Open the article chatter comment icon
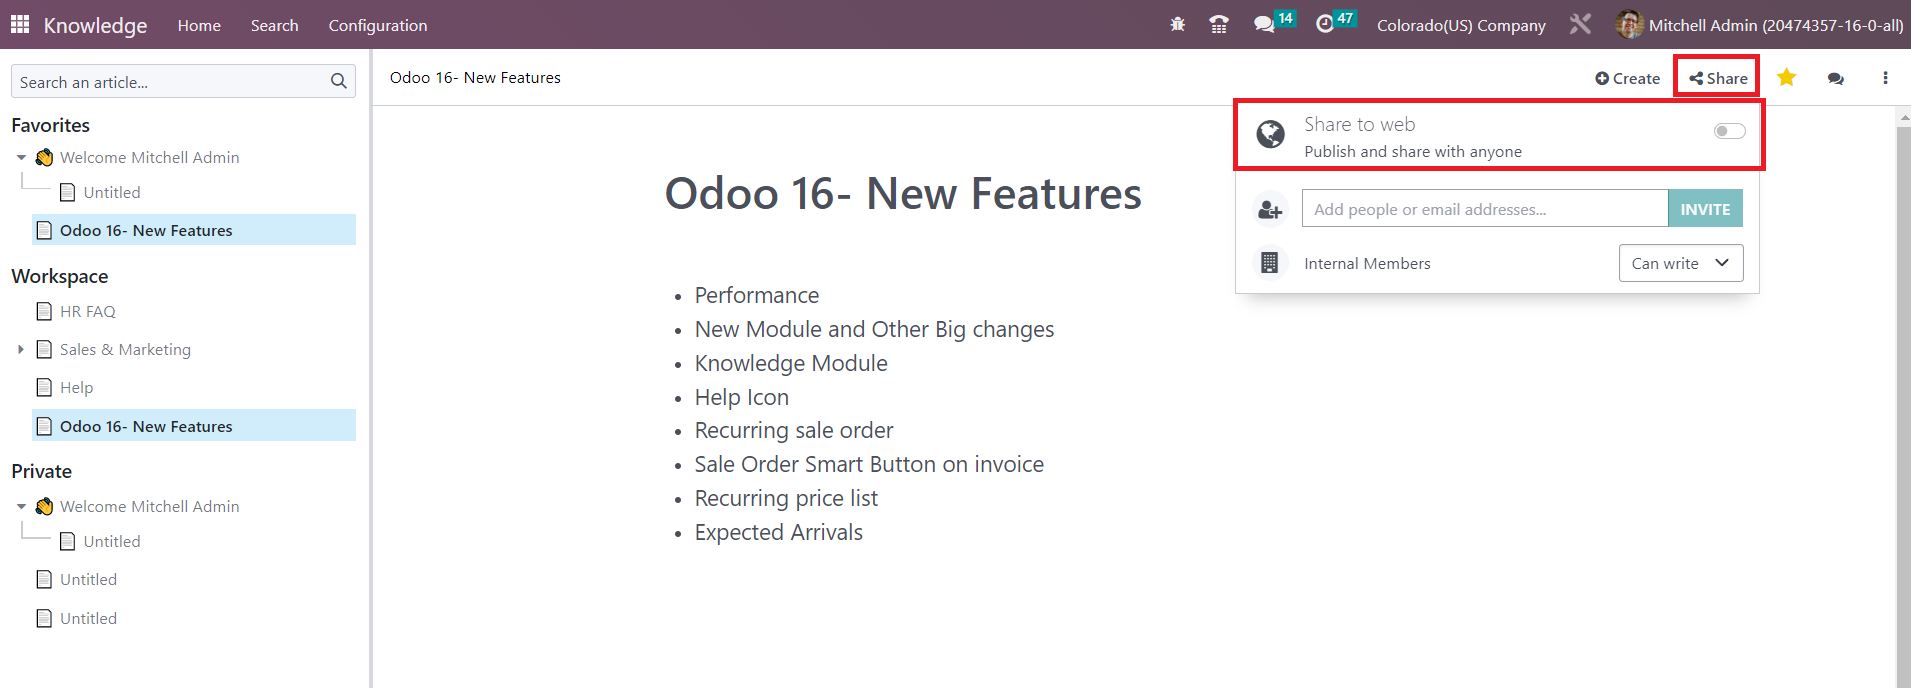 pyautogui.click(x=1836, y=78)
